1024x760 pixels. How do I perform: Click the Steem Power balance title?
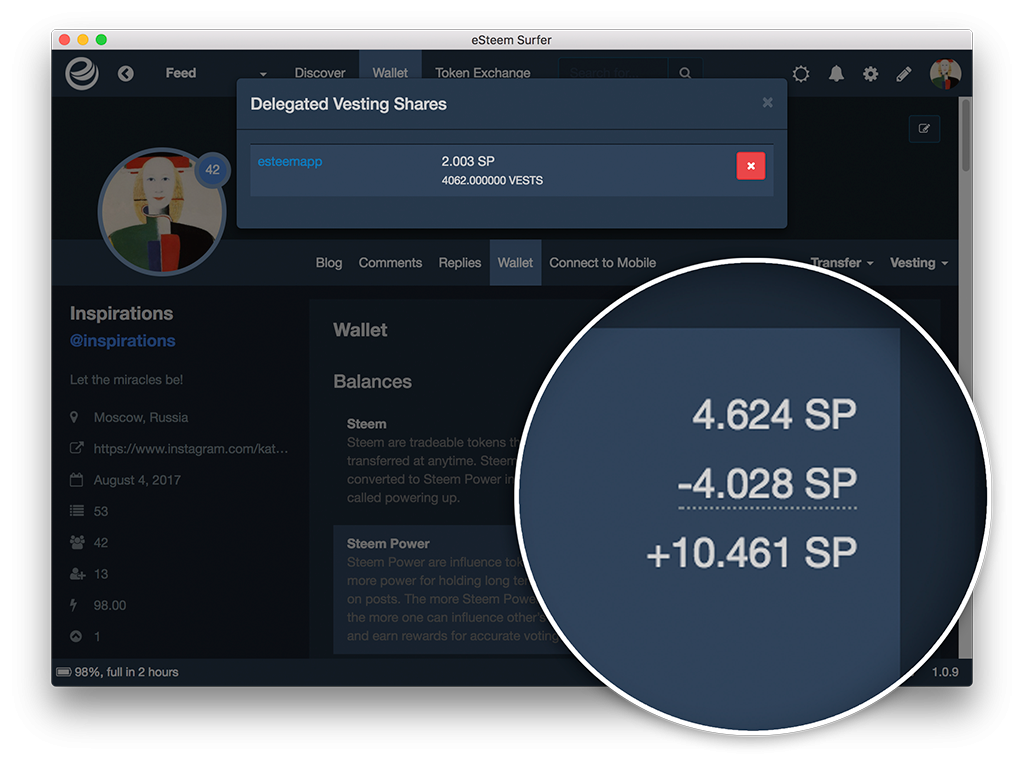388,543
